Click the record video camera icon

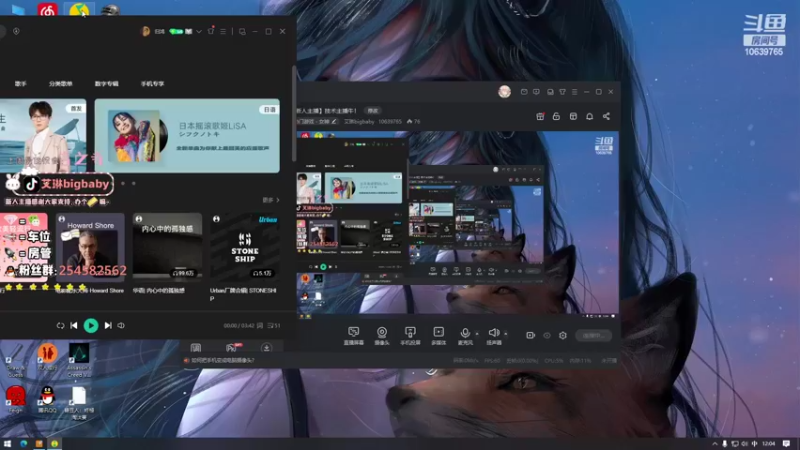[531, 336]
